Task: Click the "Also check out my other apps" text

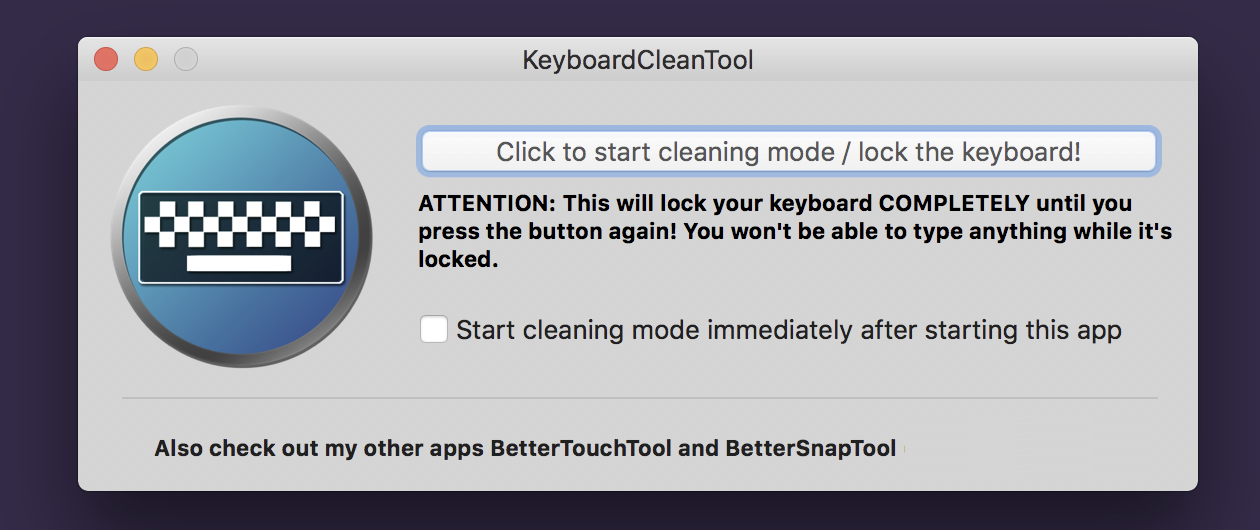Action: [320, 448]
